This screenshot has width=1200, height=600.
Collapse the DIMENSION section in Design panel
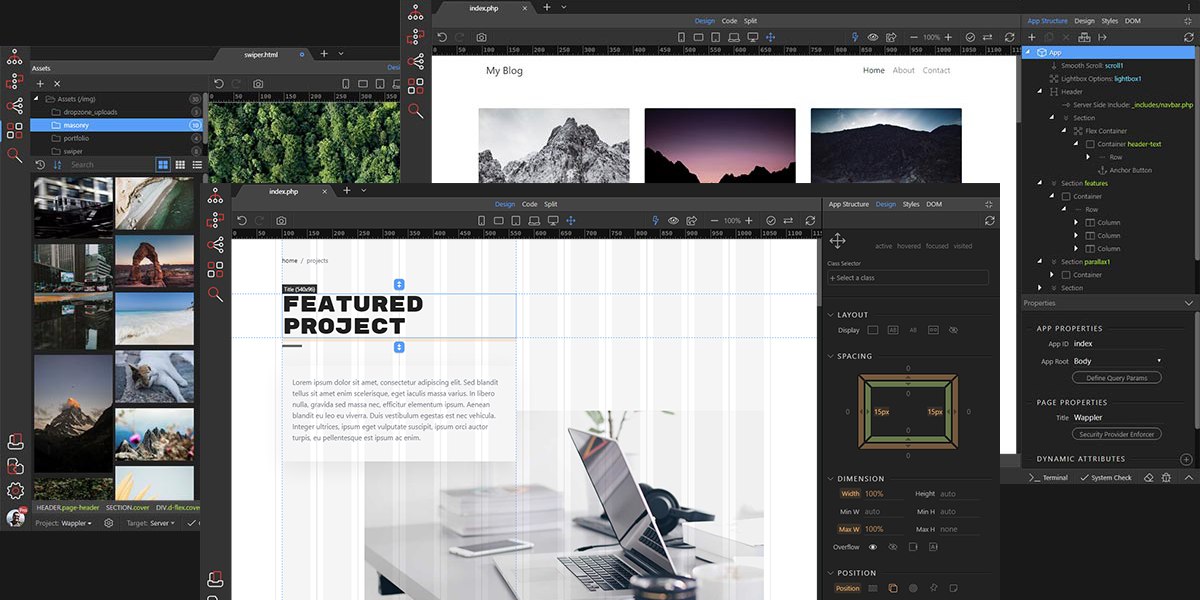click(x=831, y=479)
